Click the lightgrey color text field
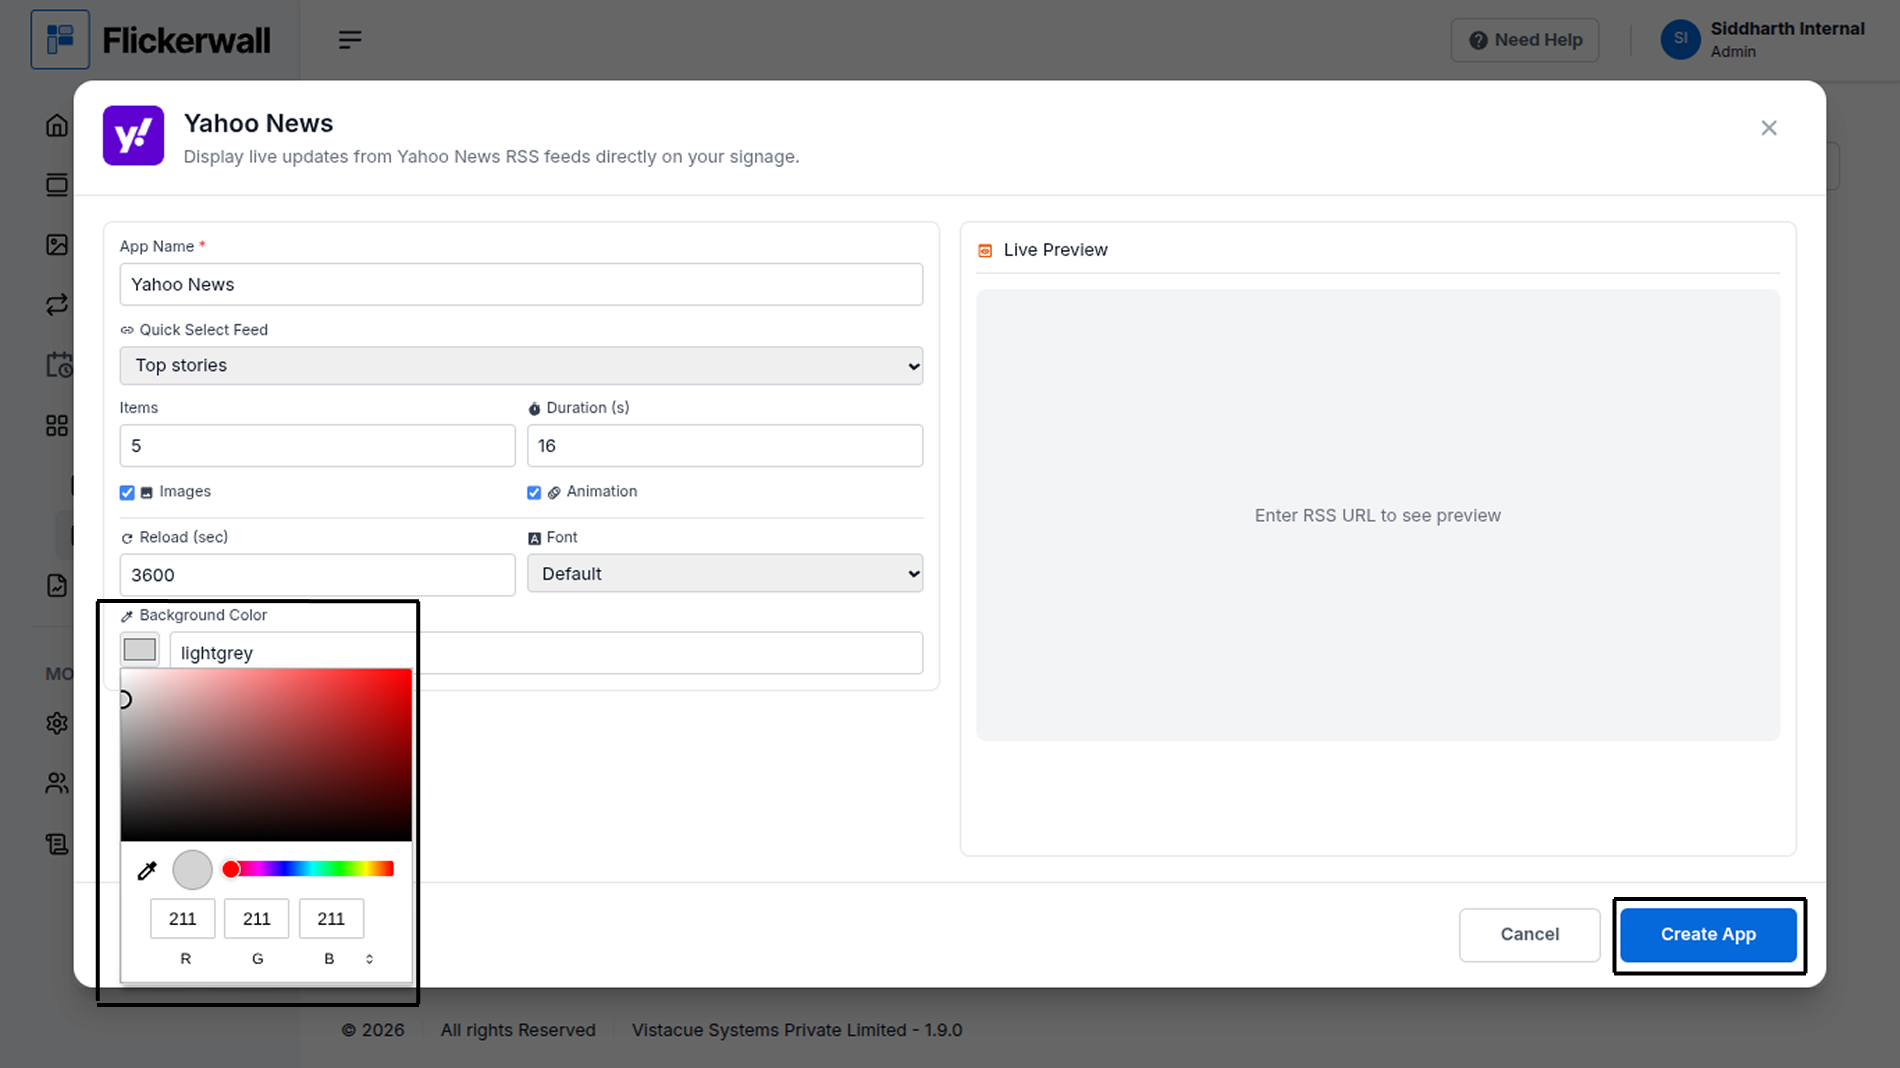This screenshot has height=1068, width=1900. pos(546,653)
